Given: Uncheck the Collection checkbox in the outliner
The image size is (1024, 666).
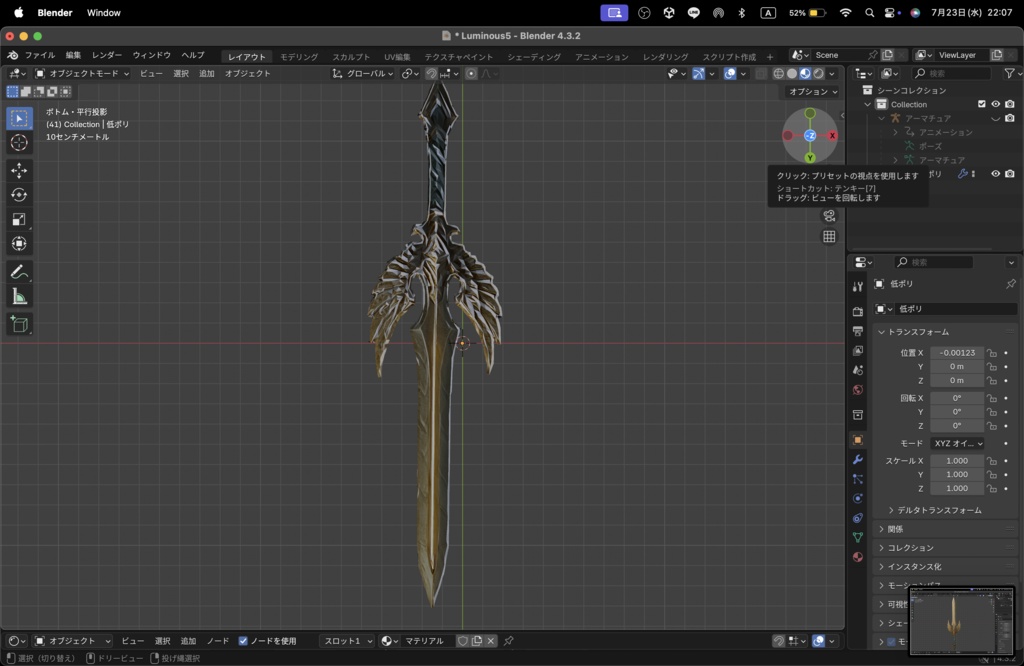Looking at the screenshot, I should (x=981, y=104).
